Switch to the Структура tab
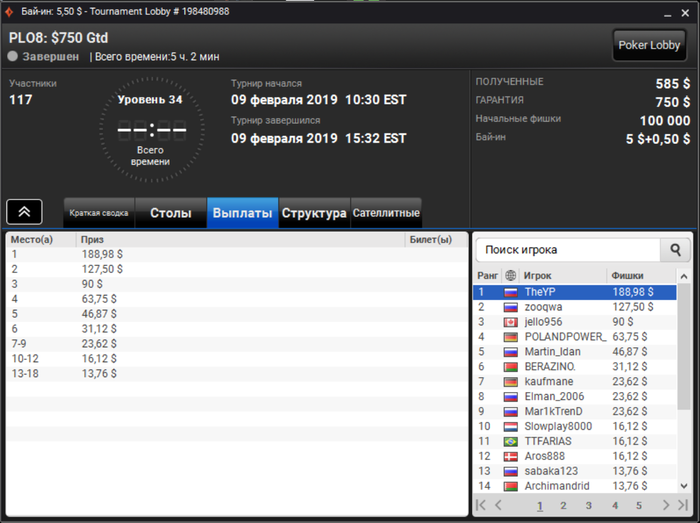Image resolution: width=700 pixels, height=523 pixels. pyautogui.click(x=314, y=213)
